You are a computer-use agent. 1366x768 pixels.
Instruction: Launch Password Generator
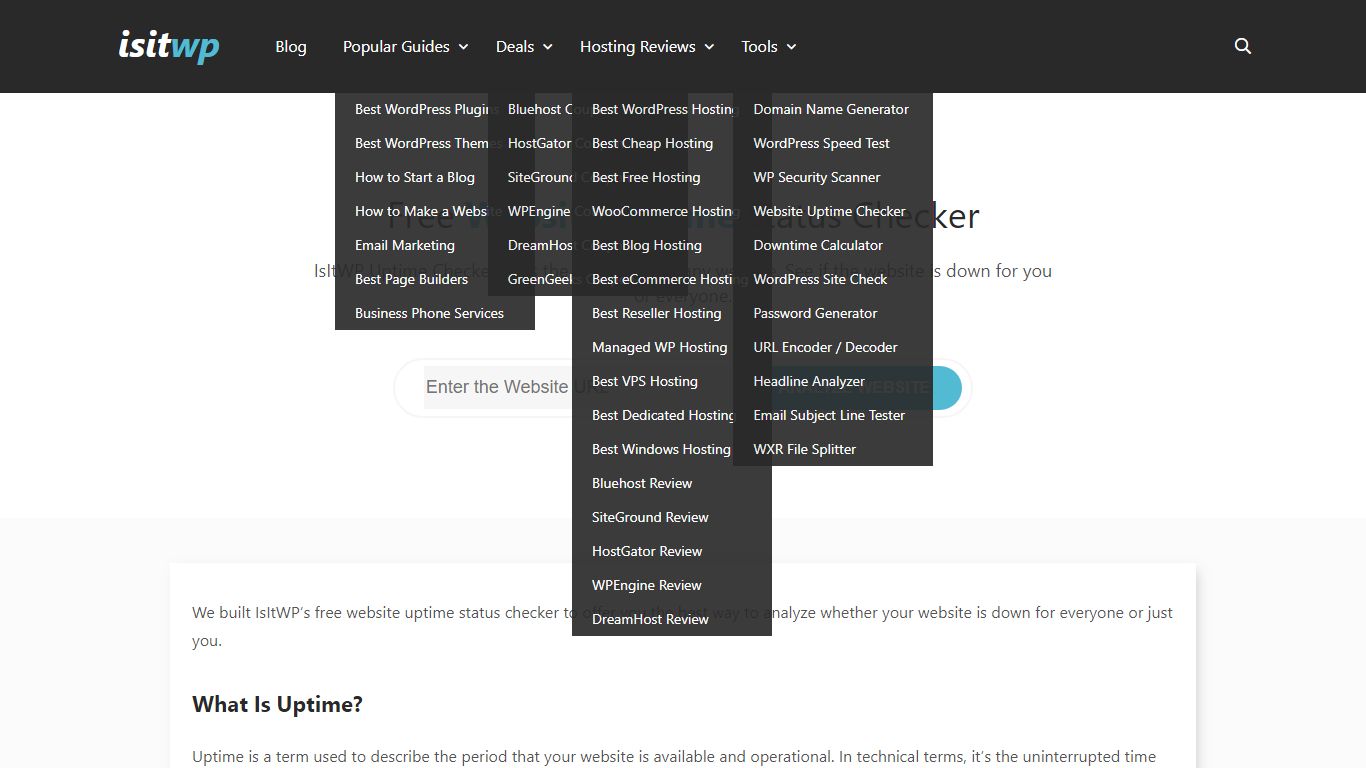click(x=815, y=313)
